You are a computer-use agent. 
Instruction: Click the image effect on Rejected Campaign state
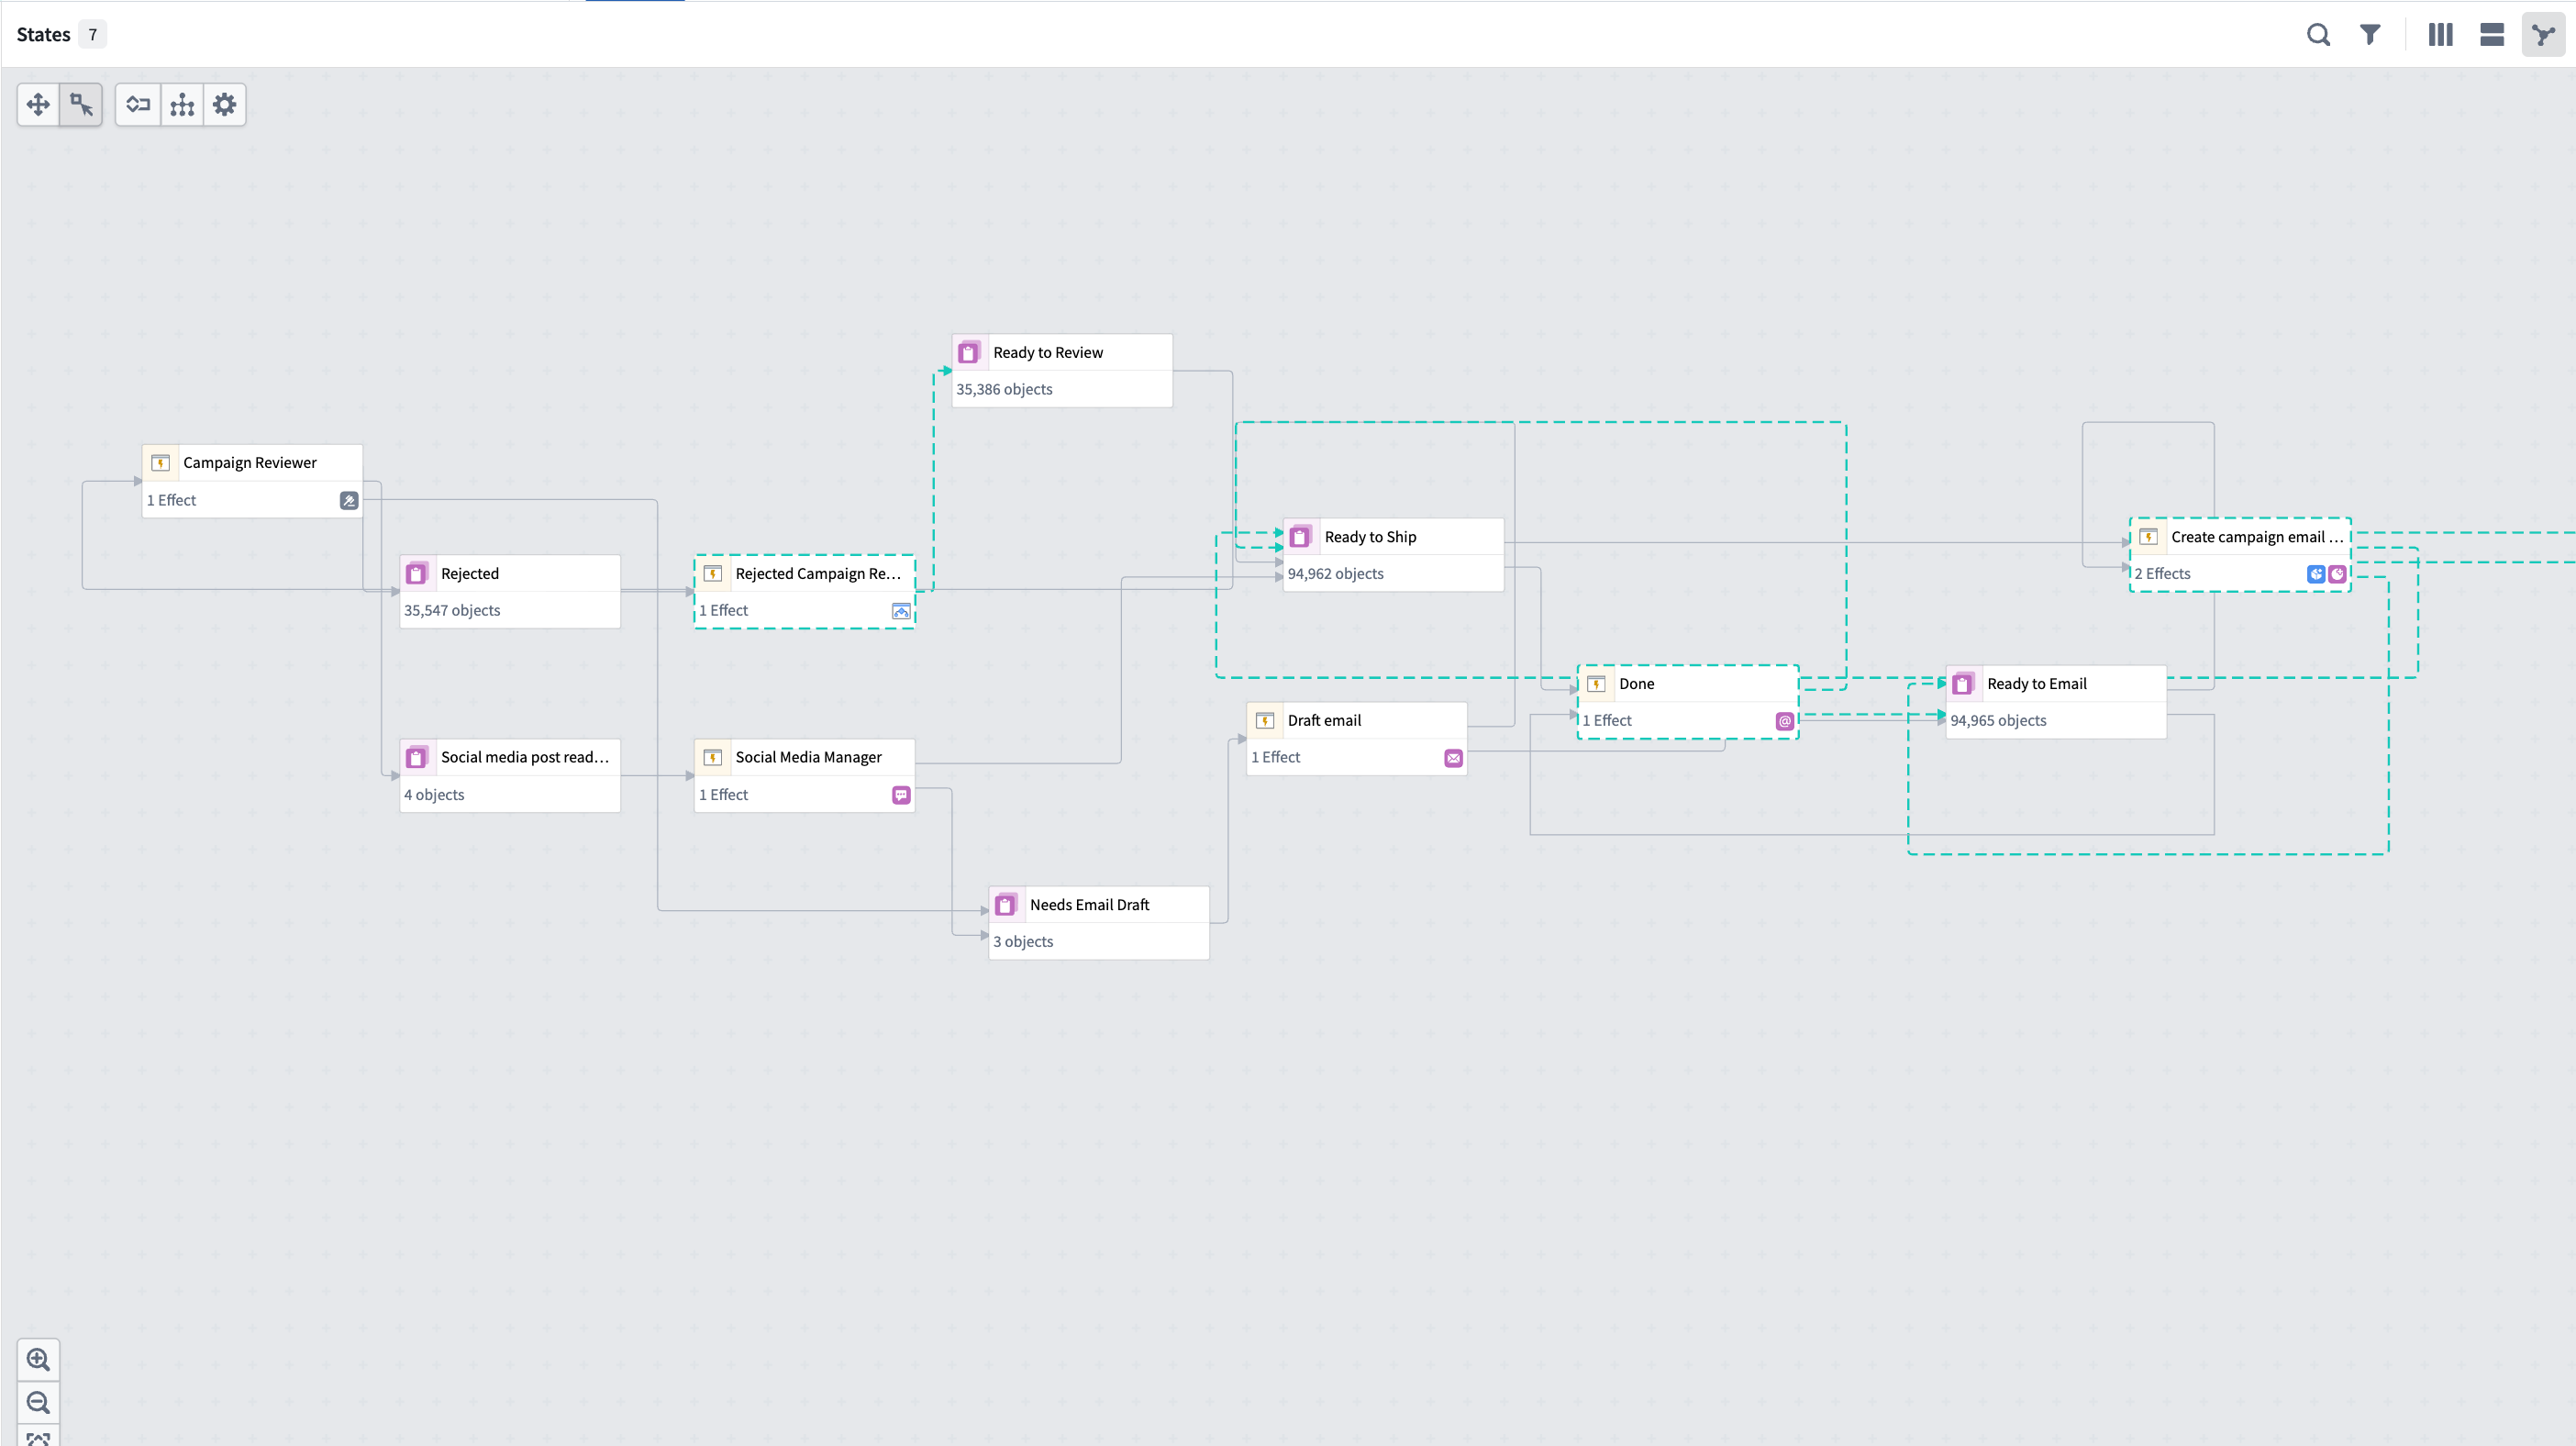(x=900, y=610)
